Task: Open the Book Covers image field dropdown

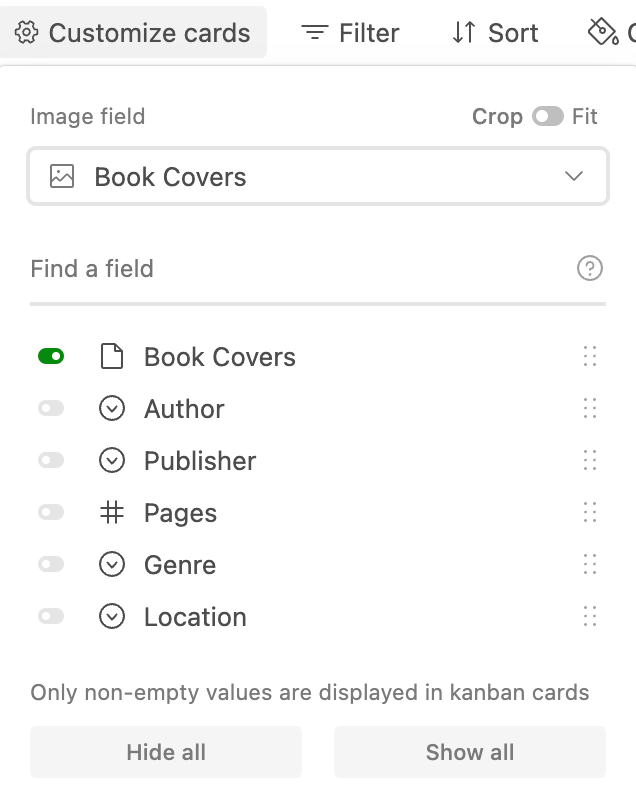Action: pyautogui.click(x=318, y=177)
